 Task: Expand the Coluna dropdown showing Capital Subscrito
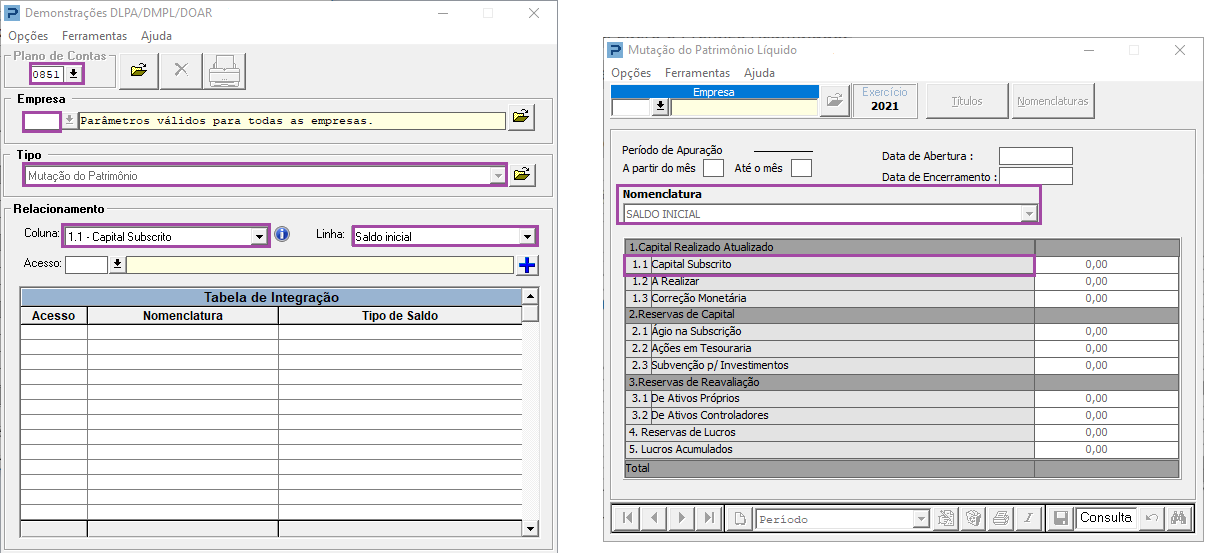(259, 237)
